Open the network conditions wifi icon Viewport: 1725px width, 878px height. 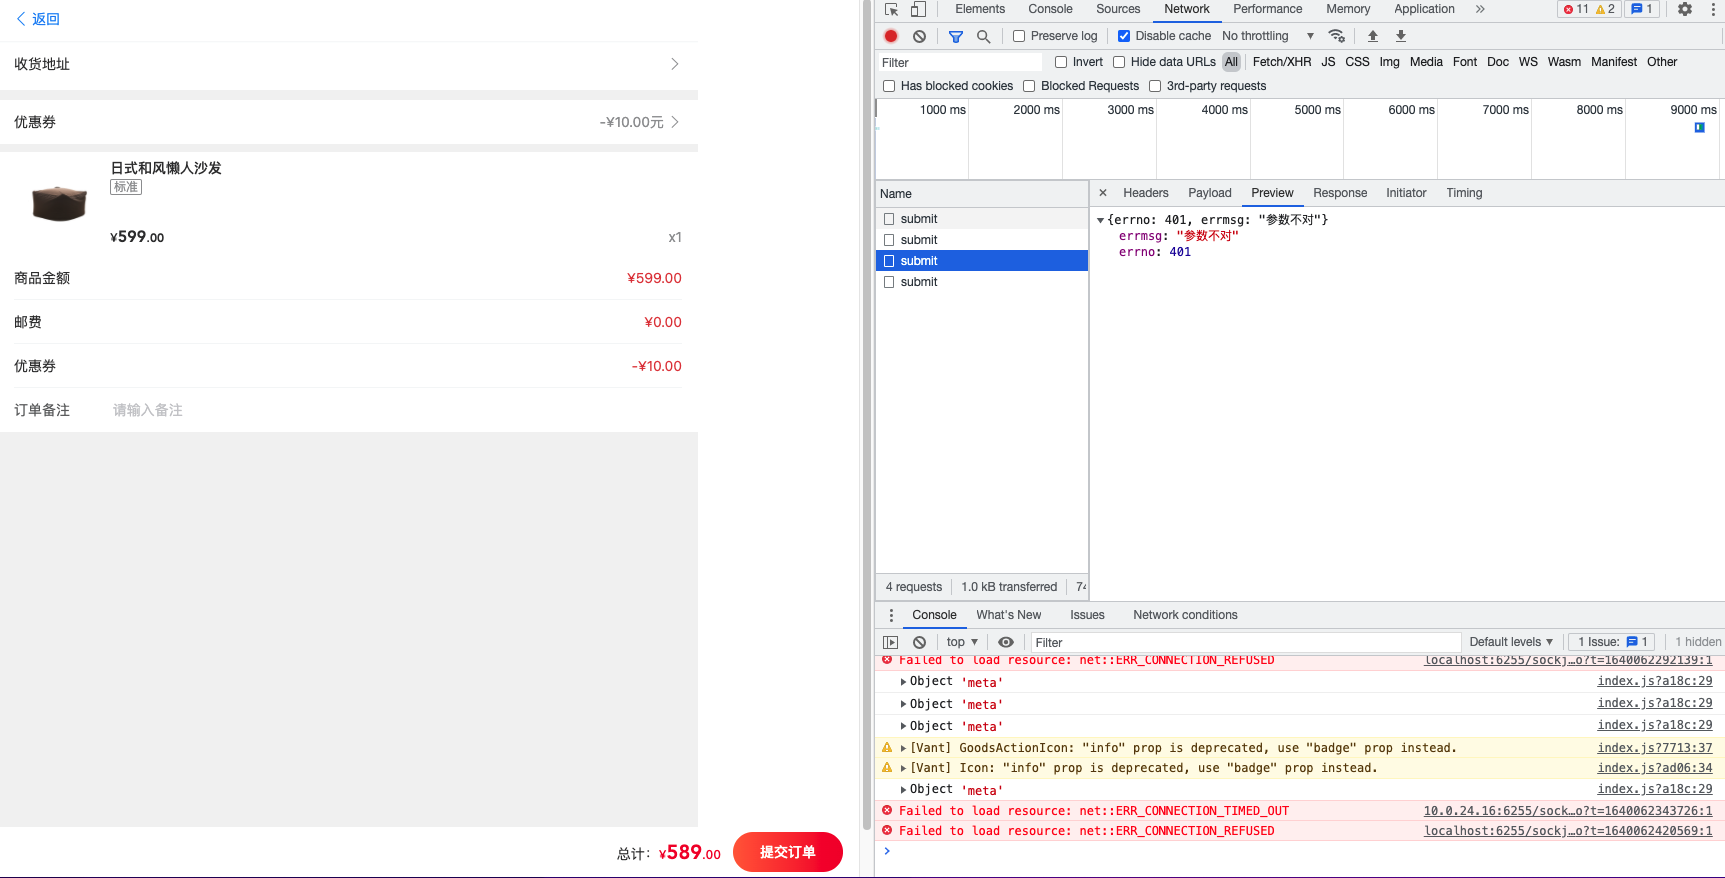click(x=1336, y=36)
